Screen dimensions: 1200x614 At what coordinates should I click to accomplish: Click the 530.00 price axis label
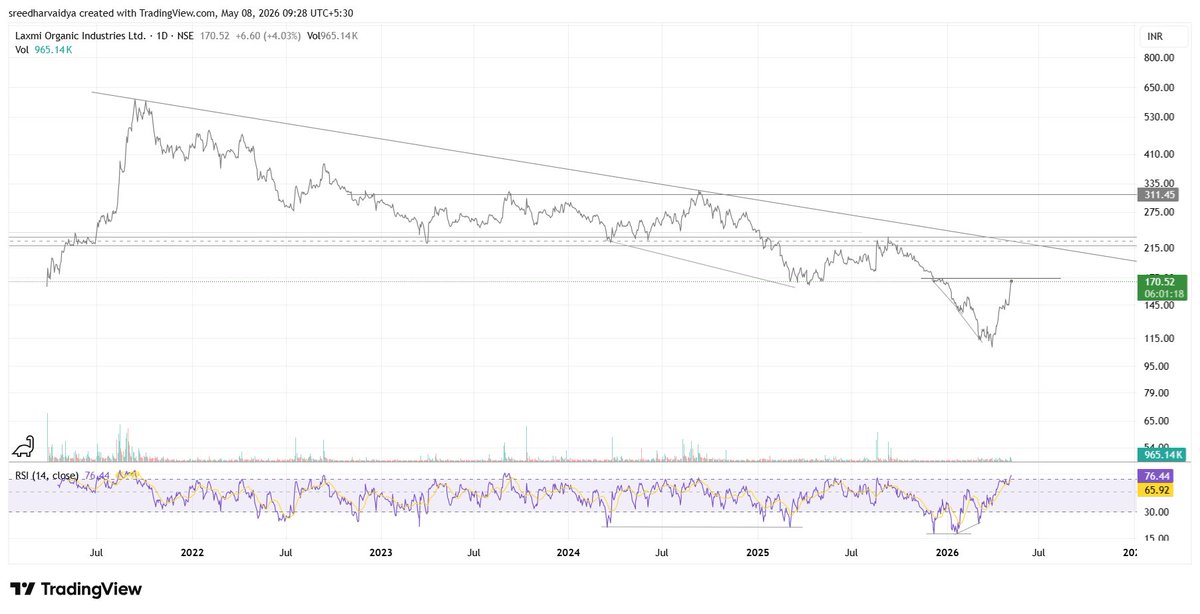pos(1160,117)
